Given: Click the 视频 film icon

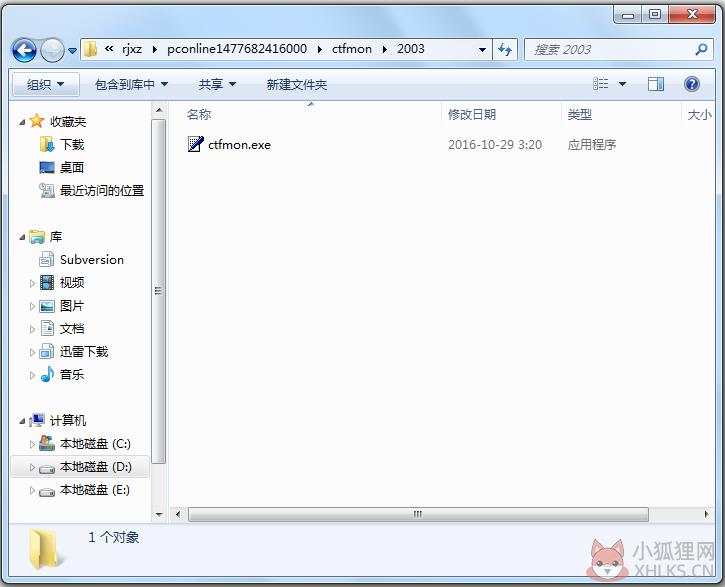Looking at the screenshot, I should [47, 282].
